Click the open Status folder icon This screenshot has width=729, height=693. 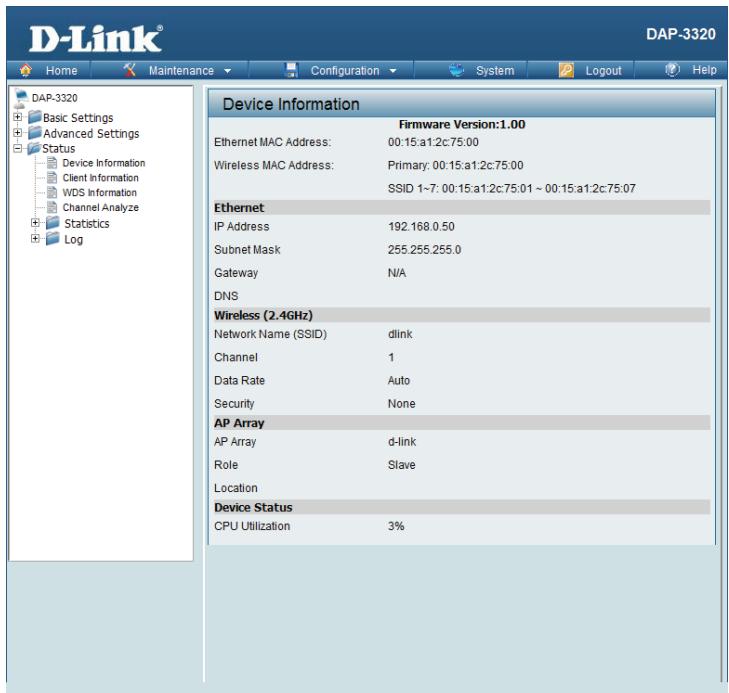point(33,148)
